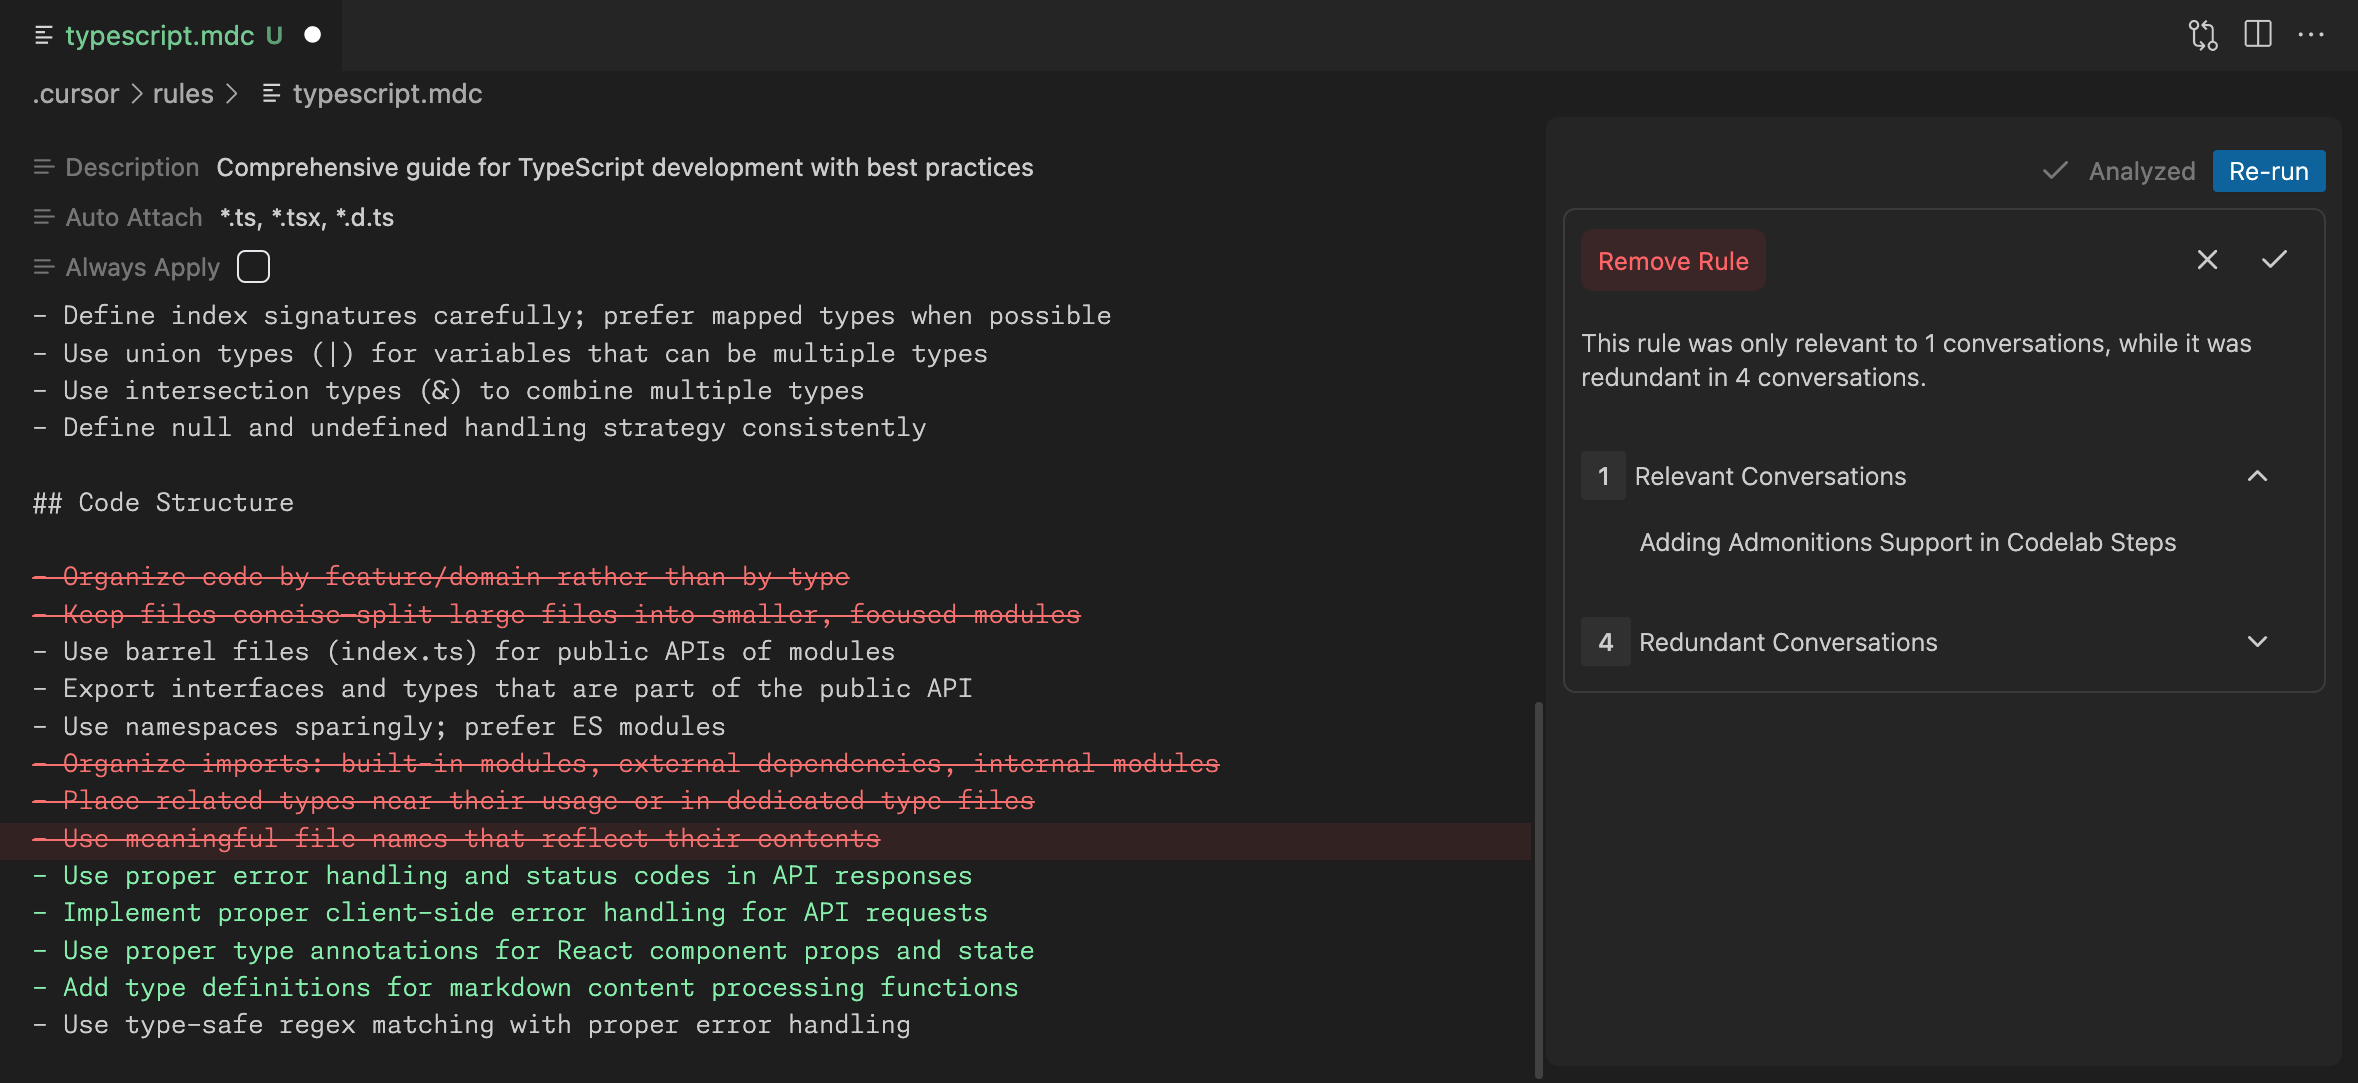This screenshot has width=2358, height=1083.
Task: Click the file icon on the typescript.mdc tab
Action: click(42, 35)
